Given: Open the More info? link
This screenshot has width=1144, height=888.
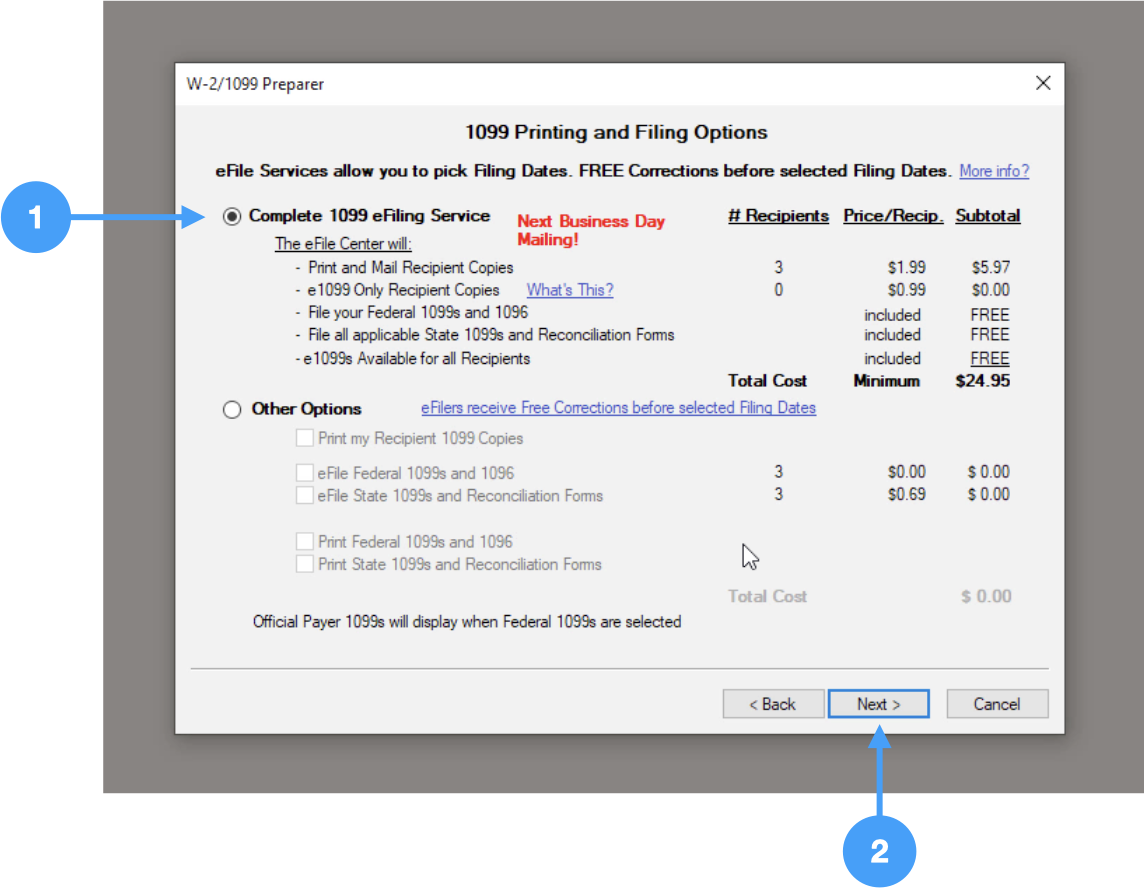Looking at the screenshot, I should pyautogui.click(x=993, y=171).
